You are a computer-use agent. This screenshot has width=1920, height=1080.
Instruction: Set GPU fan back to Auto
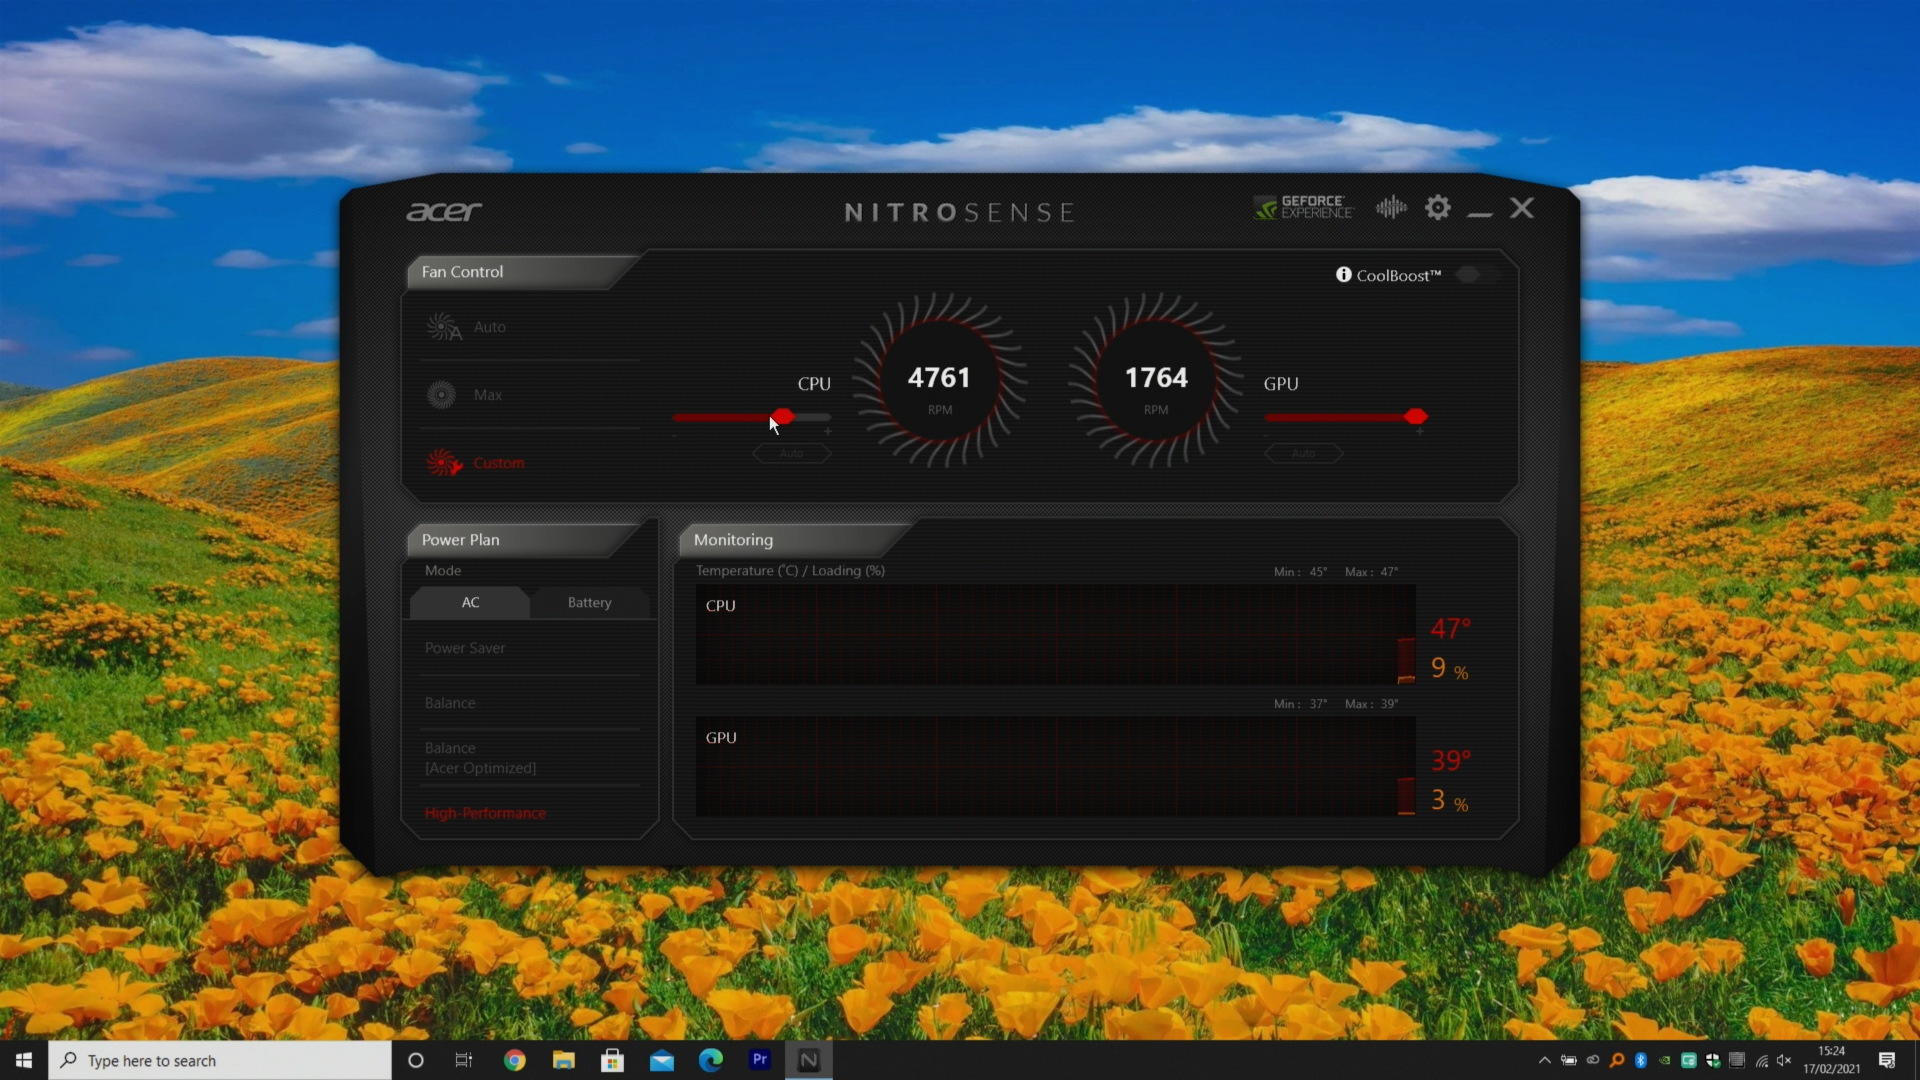pyautogui.click(x=1303, y=453)
